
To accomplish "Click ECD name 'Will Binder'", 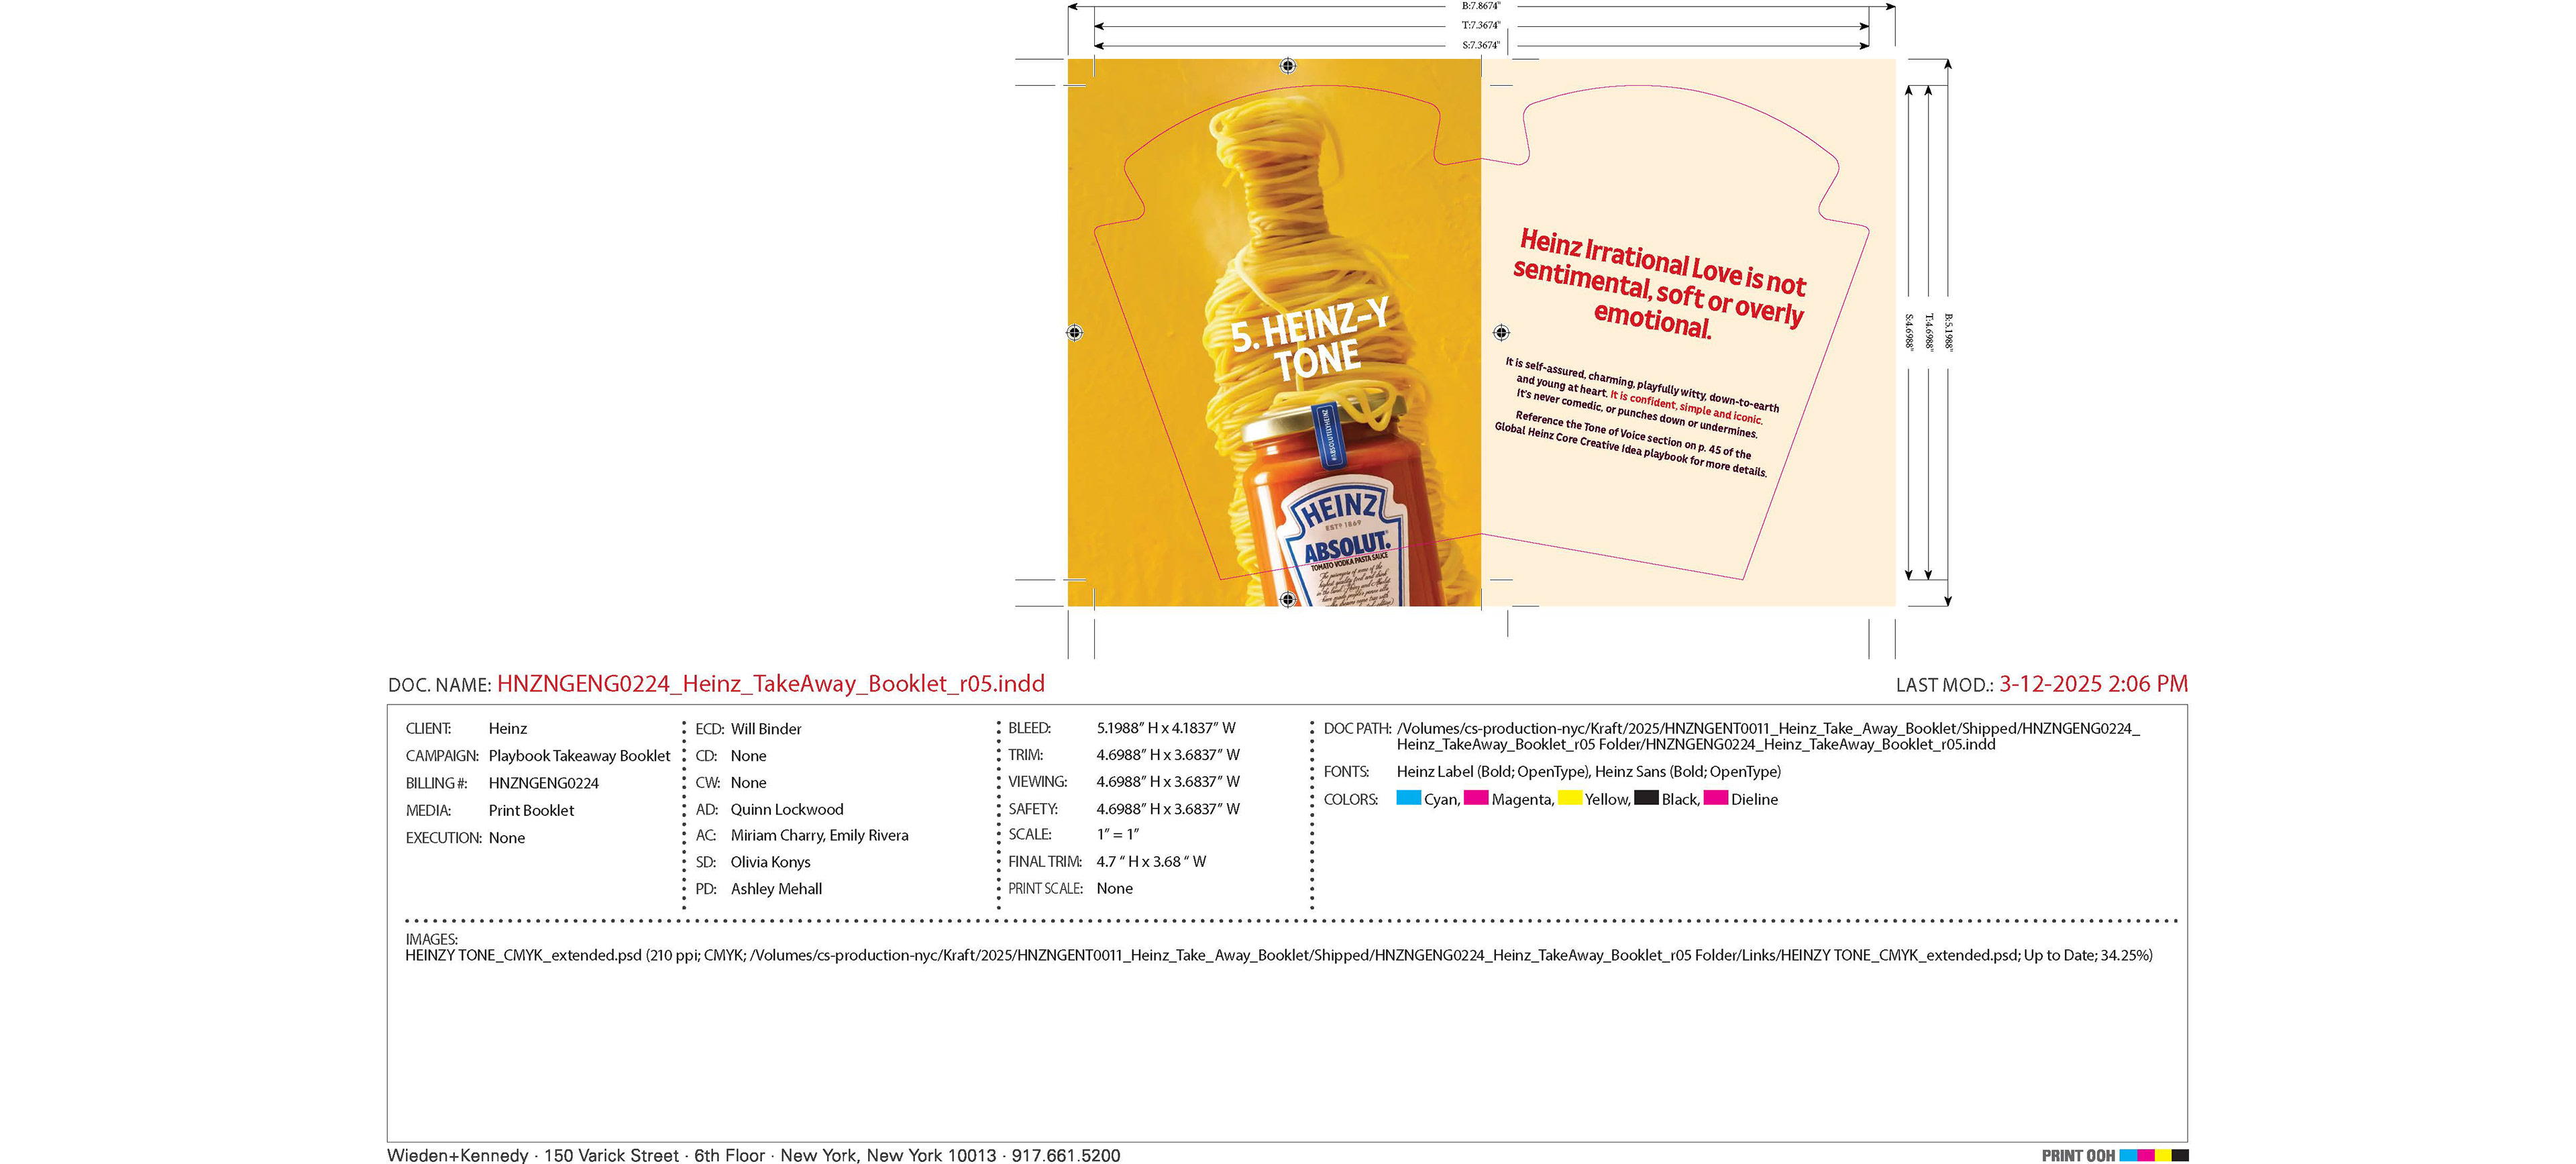I will [x=766, y=729].
